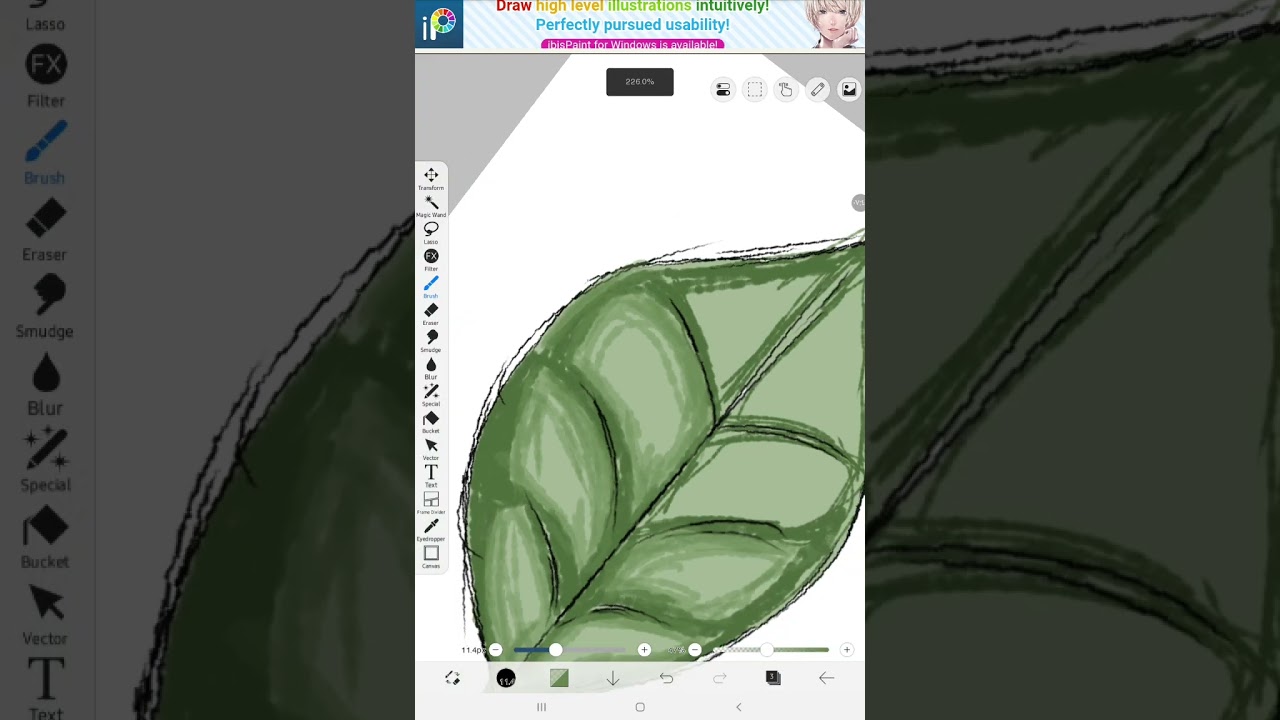Open the ibisPaint logo in the ad banner

click(x=439, y=24)
